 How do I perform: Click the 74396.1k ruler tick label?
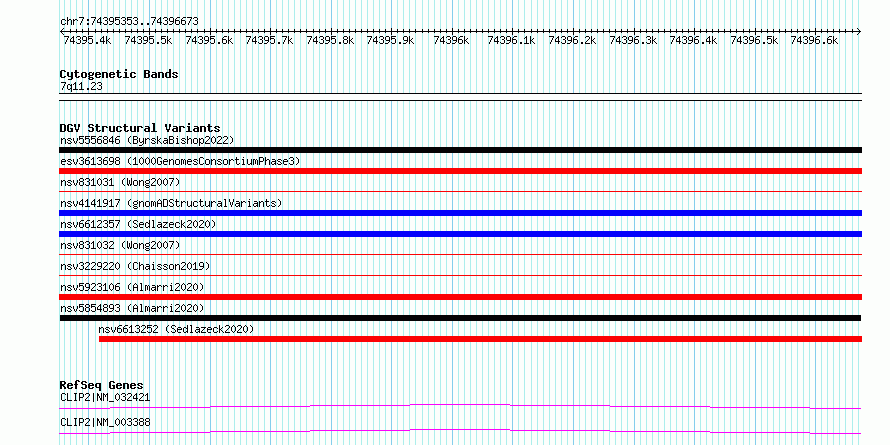point(511,40)
